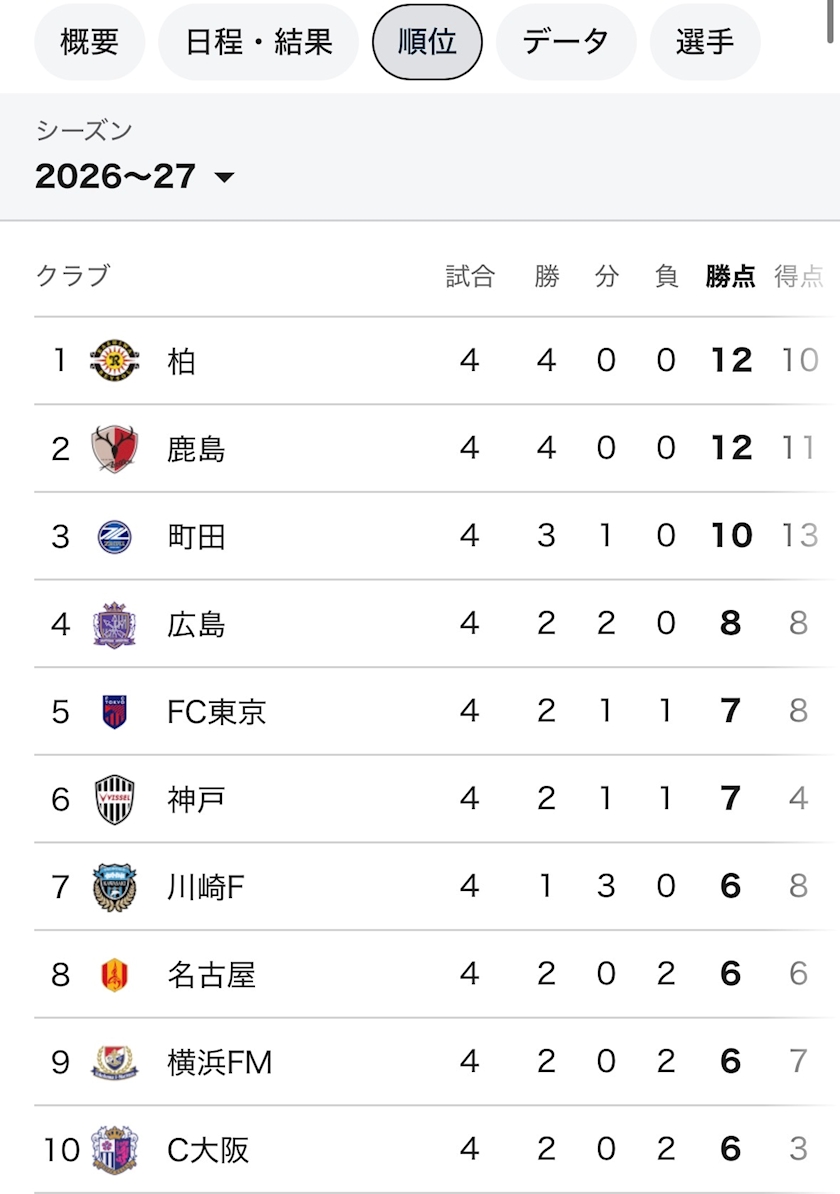
Task: Open Kashima (鹿島) antler crest
Action: click(x=114, y=449)
